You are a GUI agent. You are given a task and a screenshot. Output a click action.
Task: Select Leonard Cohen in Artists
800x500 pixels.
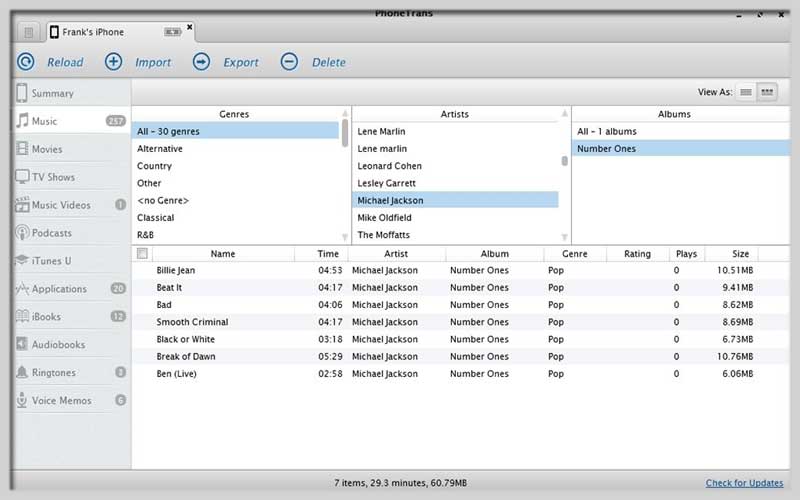pyautogui.click(x=455, y=166)
